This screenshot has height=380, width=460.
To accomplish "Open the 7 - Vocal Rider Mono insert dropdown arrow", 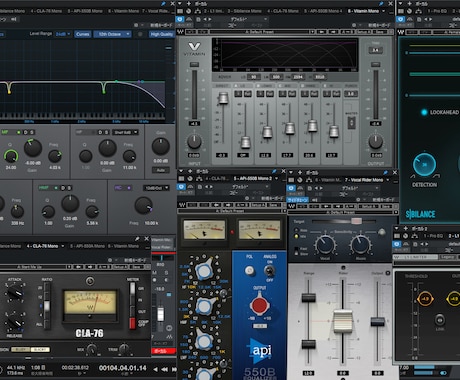I will coord(388,180).
